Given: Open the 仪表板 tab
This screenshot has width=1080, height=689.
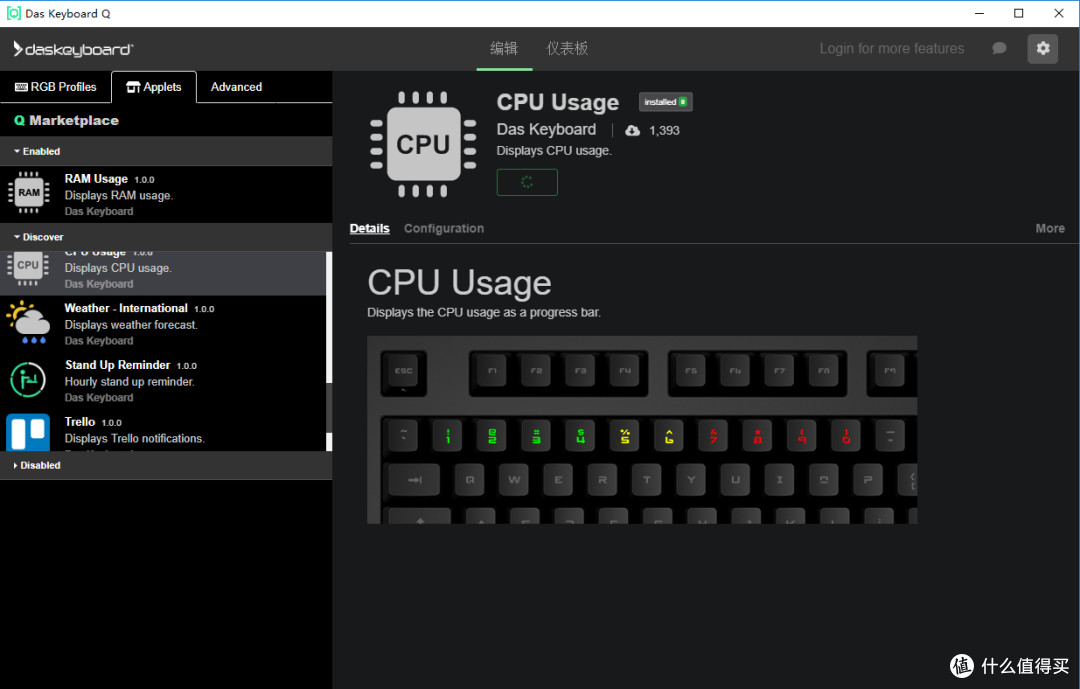Looking at the screenshot, I should (568, 48).
